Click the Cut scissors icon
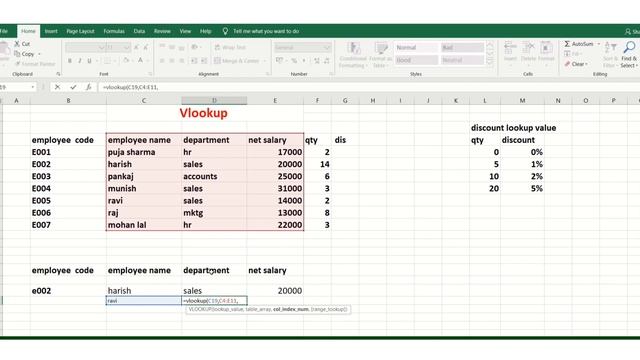Image resolution: width=640 pixels, height=360 pixels. pyautogui.click(x=17, y=43)
